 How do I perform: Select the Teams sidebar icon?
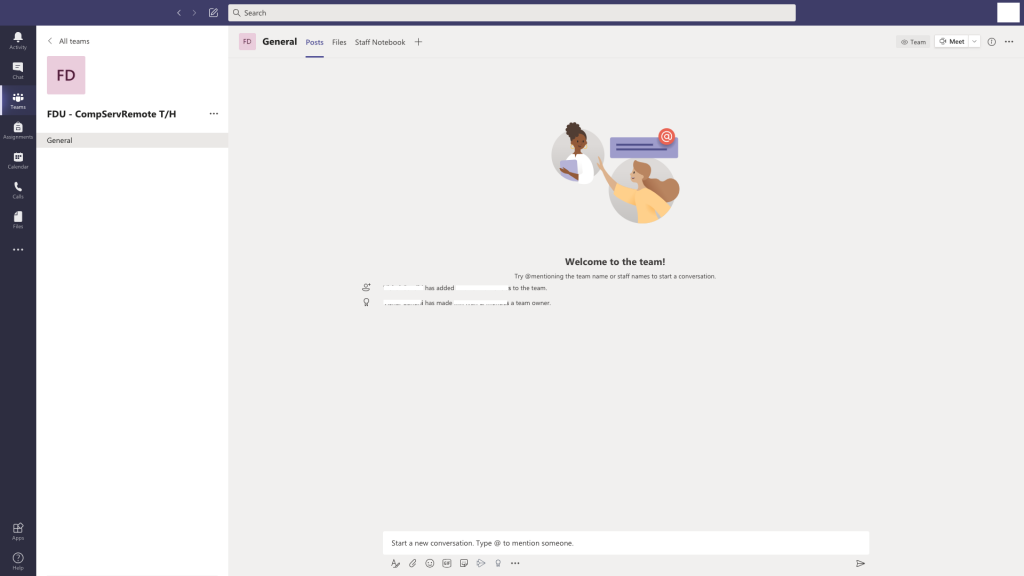click(18, 101)
